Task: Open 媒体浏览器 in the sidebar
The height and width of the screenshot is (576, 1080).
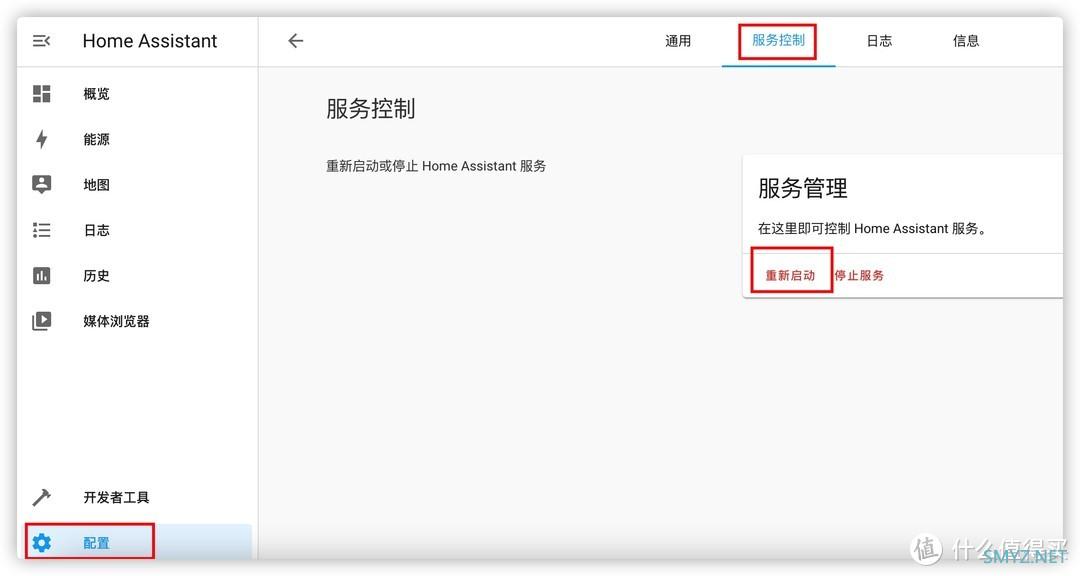Action: click(x=116, y=321)
